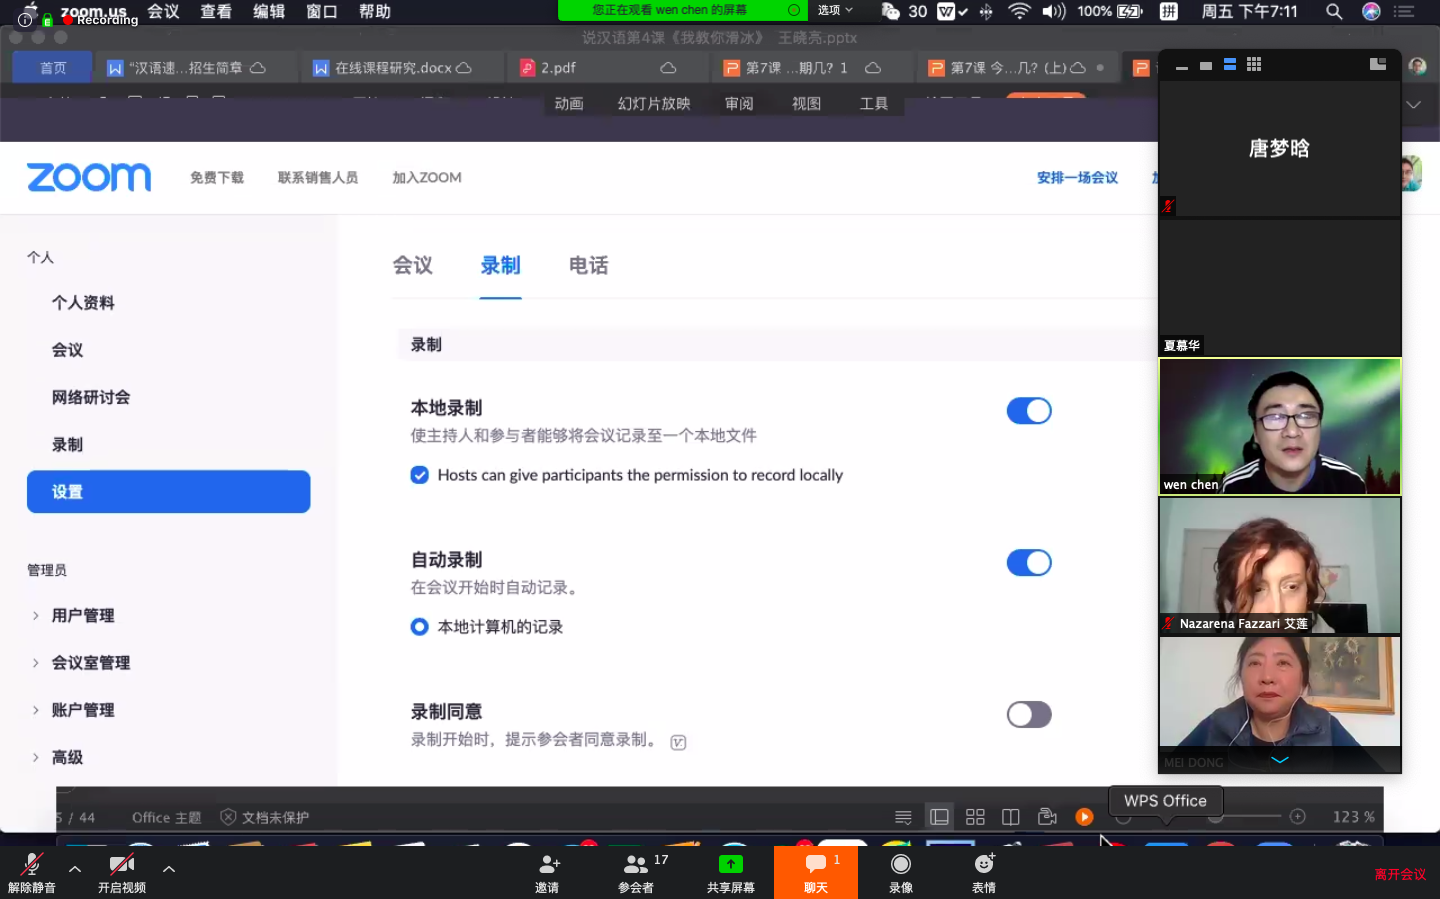
Task: Uncheck 'Hosts can give participants the permission' checkbox
Action: tap(420, 475)
